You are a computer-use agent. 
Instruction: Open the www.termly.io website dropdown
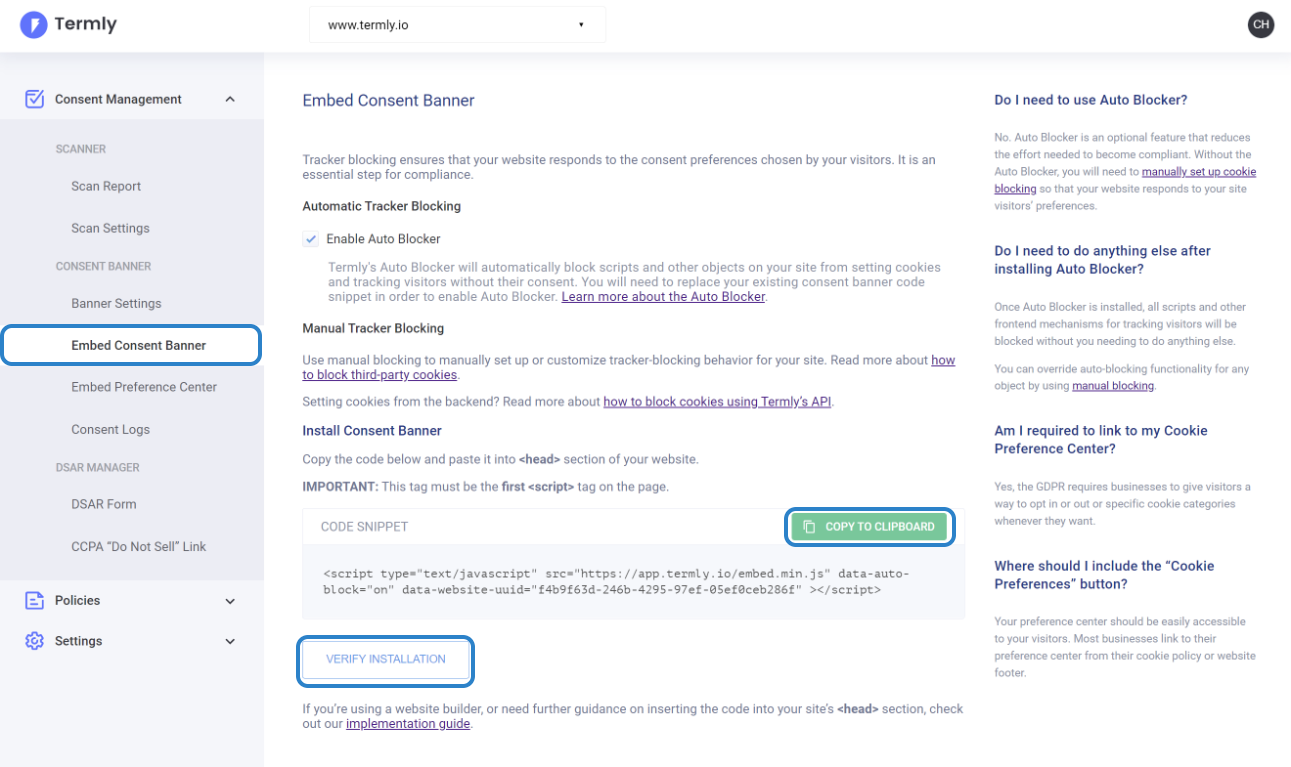click(x=457, y=25)
